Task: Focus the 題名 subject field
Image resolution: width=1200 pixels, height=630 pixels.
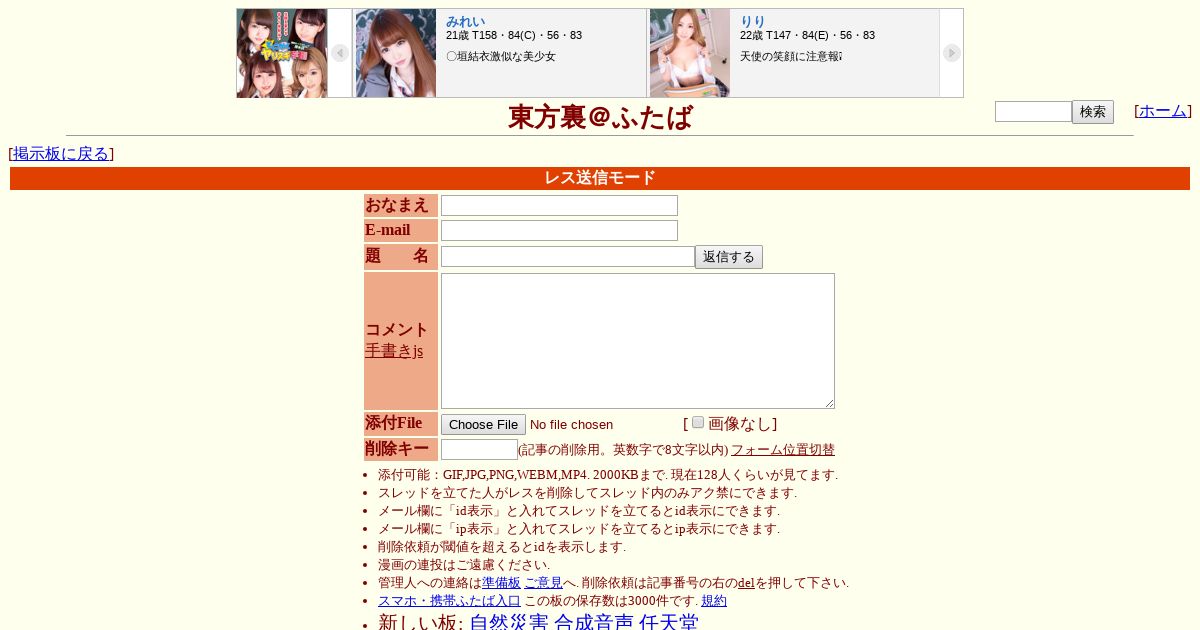Action: tap(568, 257)
